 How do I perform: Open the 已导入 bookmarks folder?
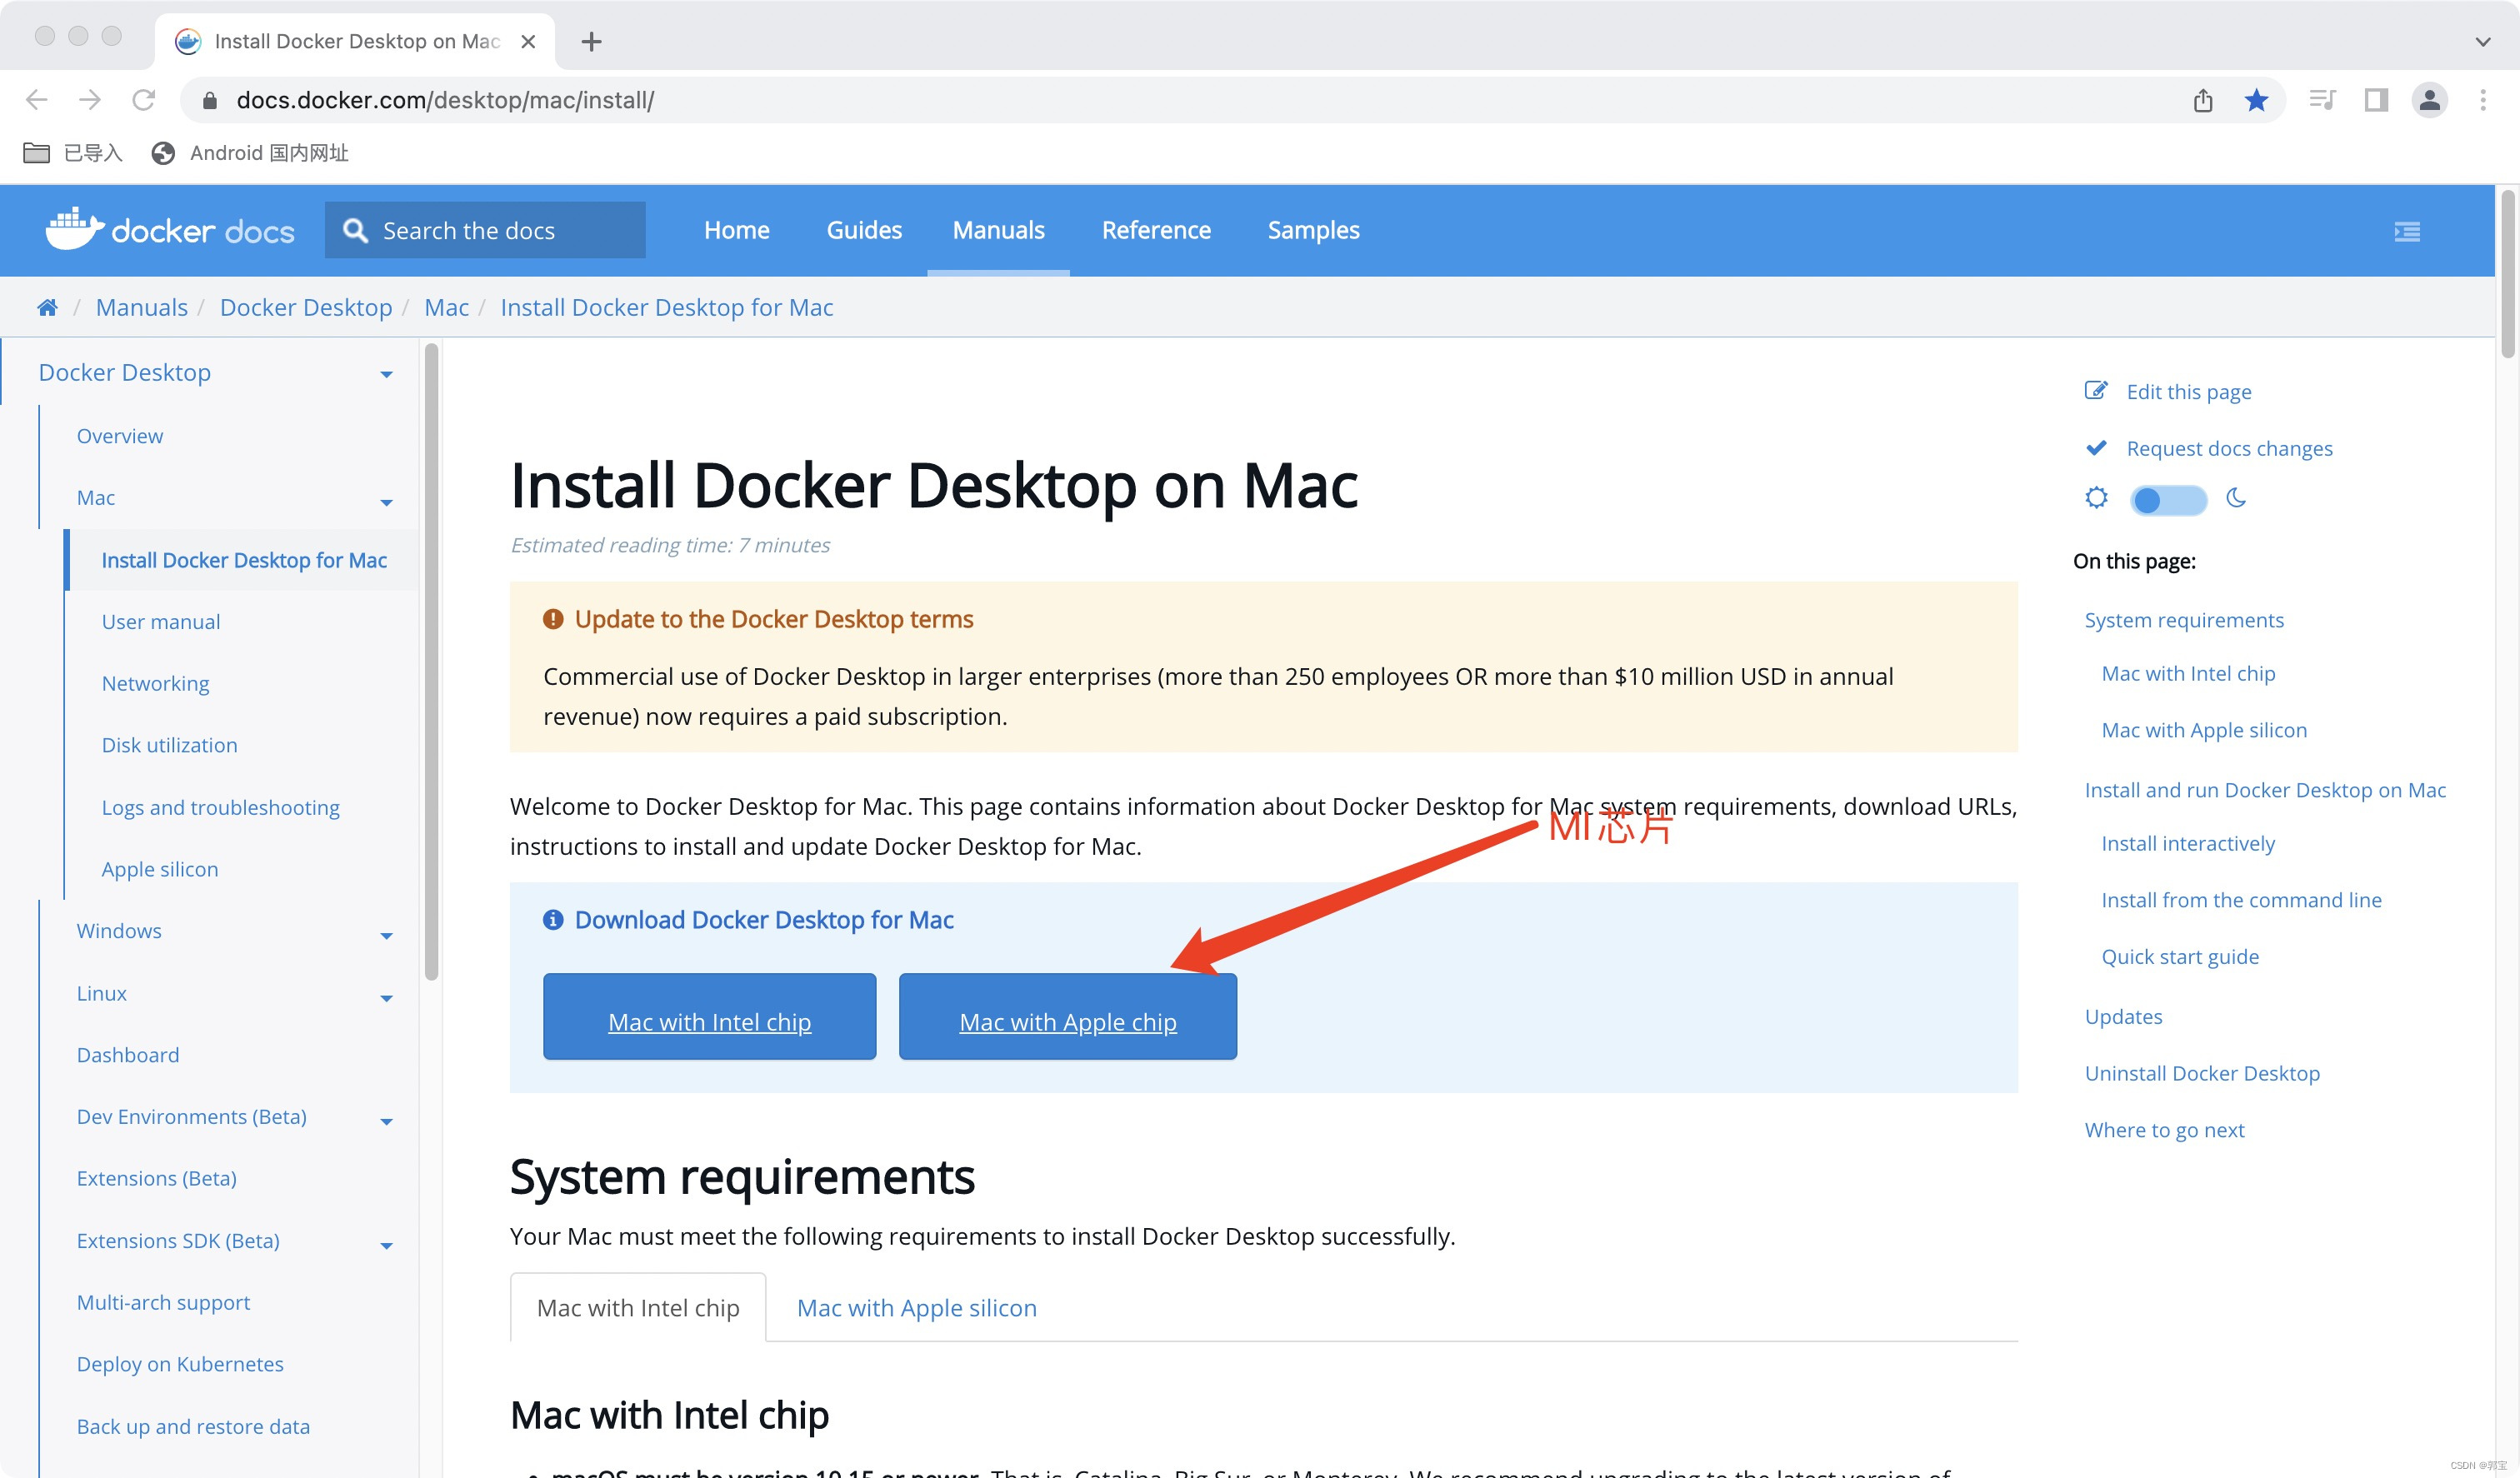coord(72,153)
